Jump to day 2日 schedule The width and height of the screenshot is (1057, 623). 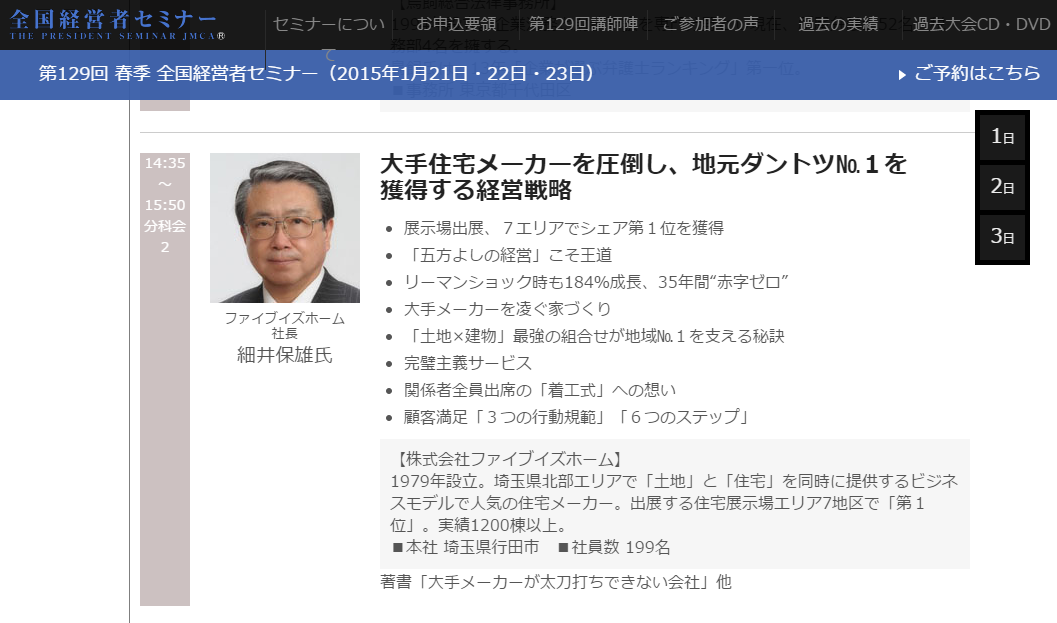coord(1002,187)
